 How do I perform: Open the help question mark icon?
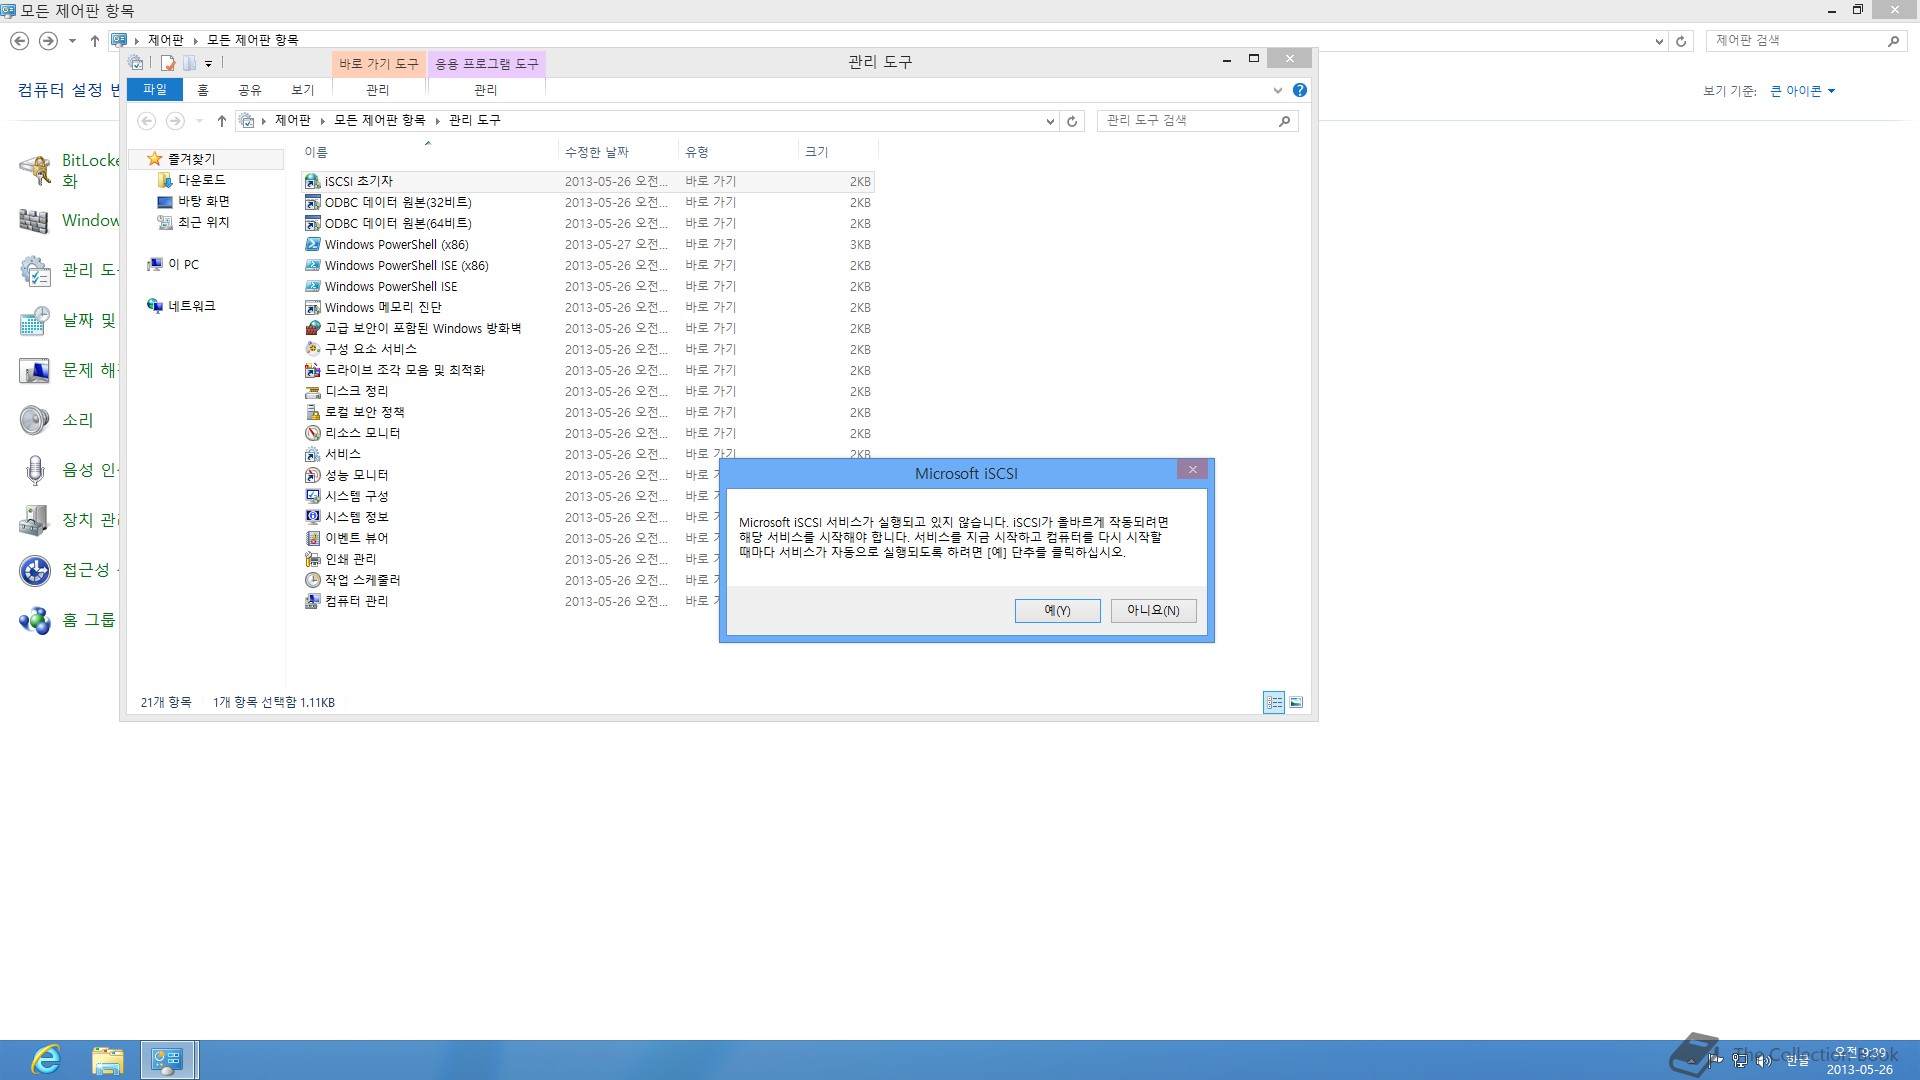click(x=1299, y=90)
